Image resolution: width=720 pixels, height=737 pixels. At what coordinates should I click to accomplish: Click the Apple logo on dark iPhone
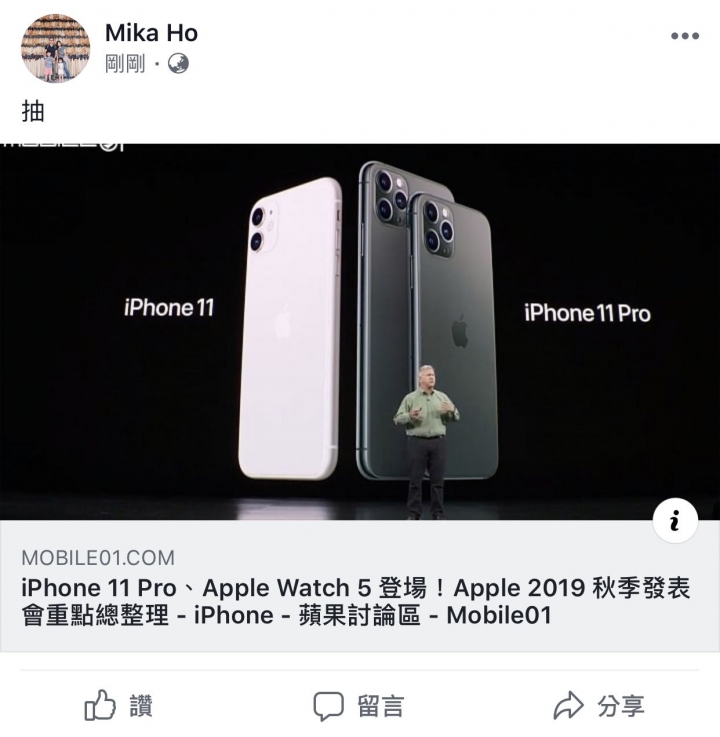[460, 331]
